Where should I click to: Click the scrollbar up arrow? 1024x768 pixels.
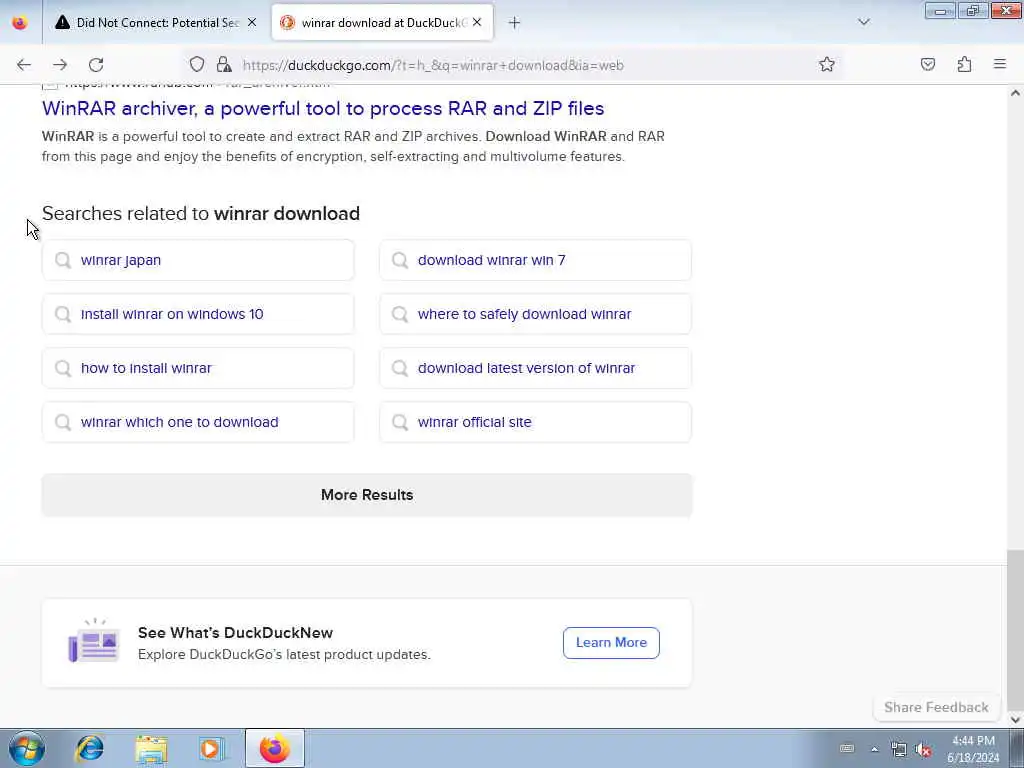click(1015, 93)
